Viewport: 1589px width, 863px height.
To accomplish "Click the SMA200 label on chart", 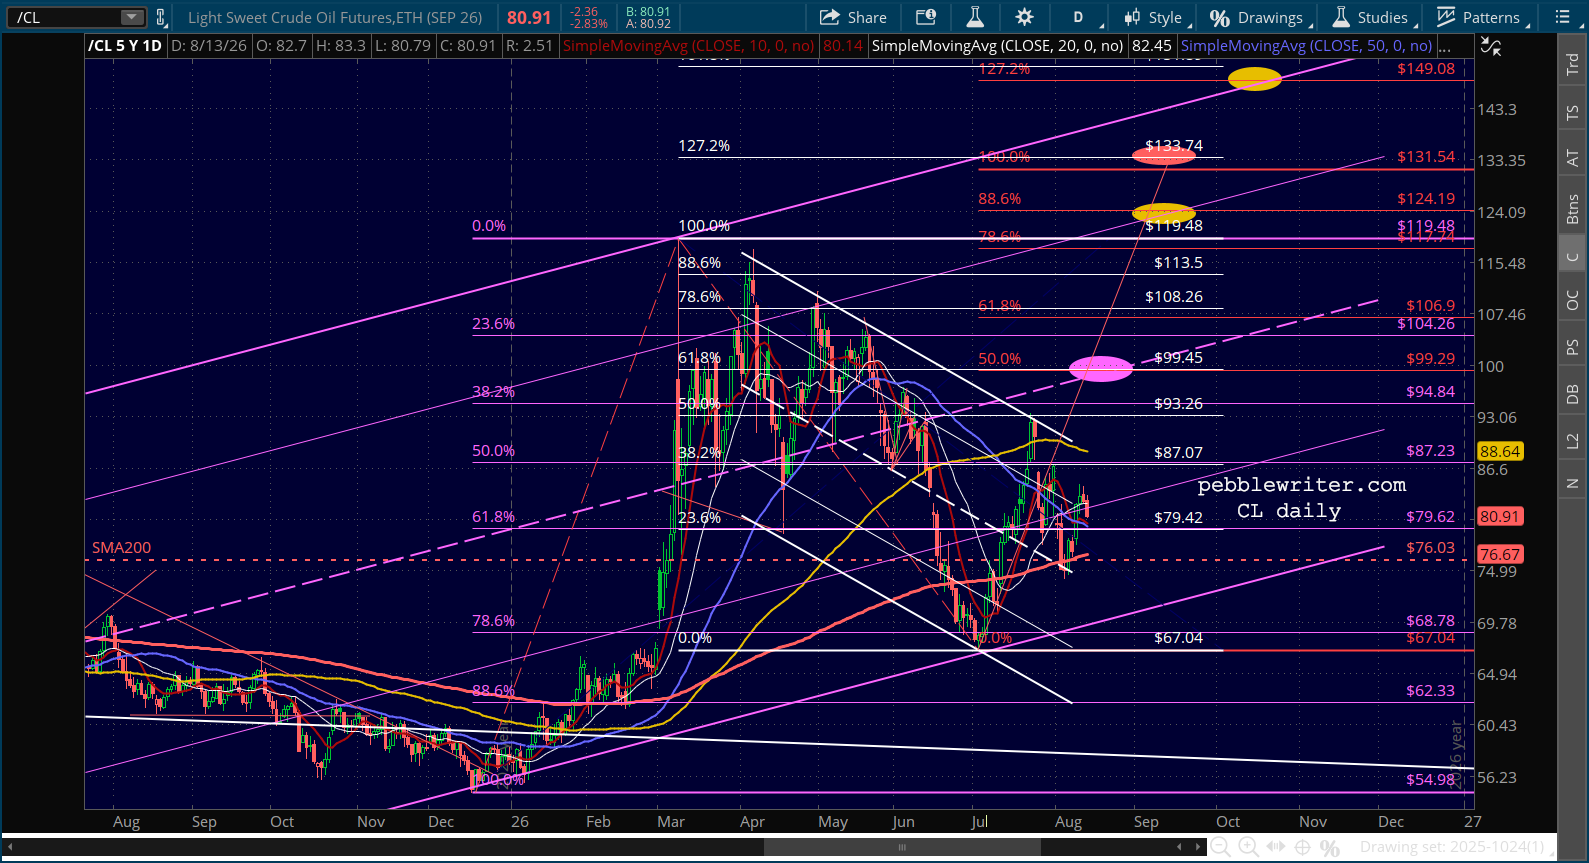I will click(122, 548).
